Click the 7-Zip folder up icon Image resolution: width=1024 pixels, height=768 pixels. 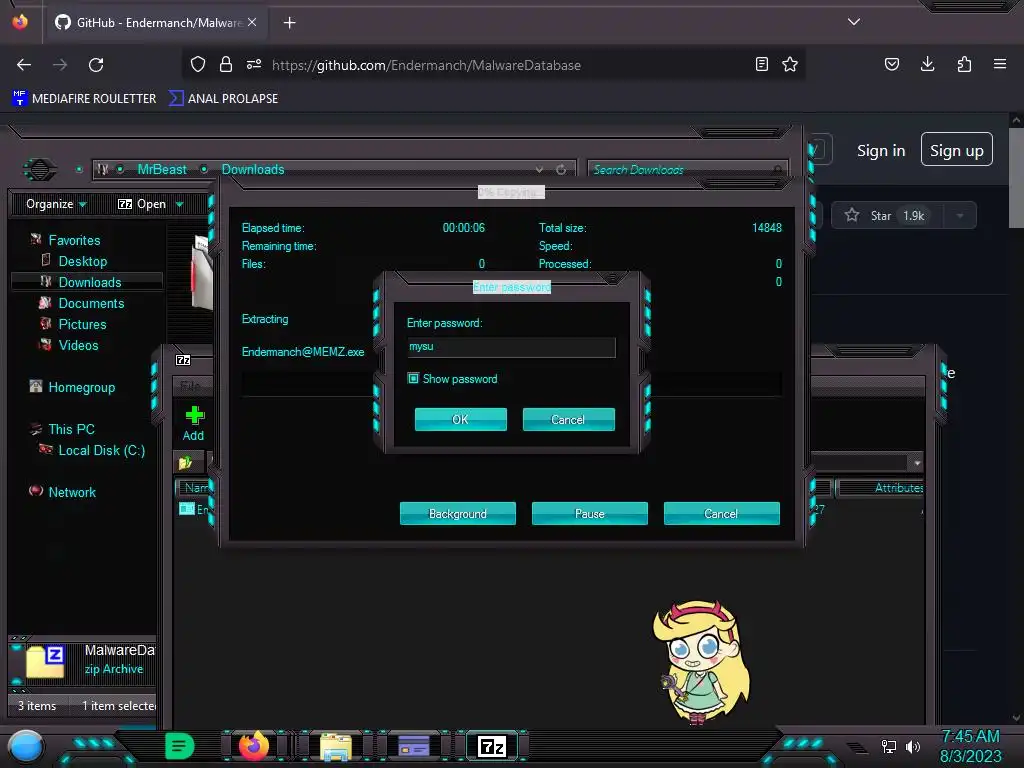[185, 463]
